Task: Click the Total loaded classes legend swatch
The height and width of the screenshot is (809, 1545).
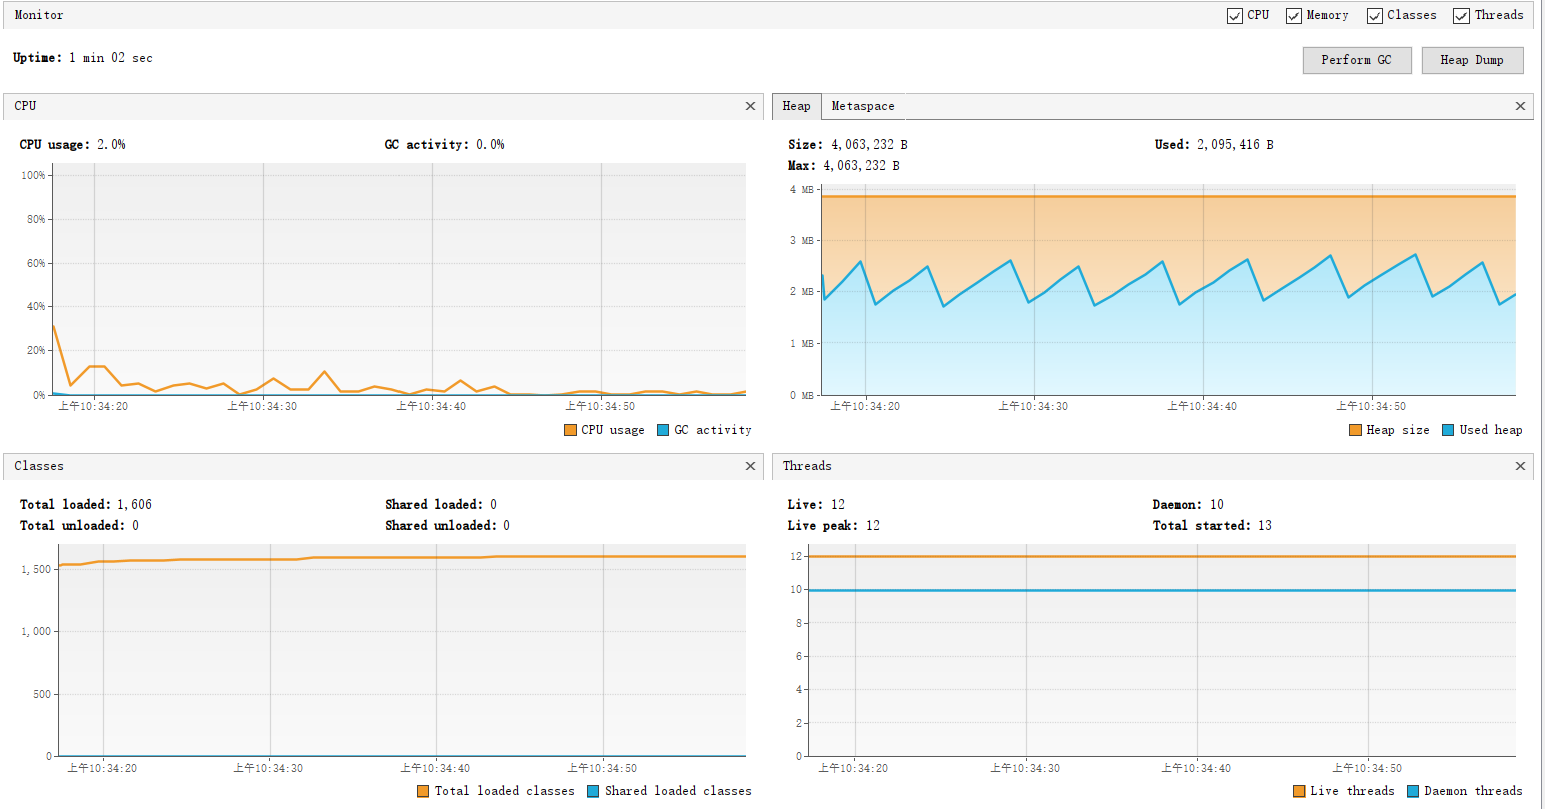Action: pyautogui.click(x=423, y=791)
